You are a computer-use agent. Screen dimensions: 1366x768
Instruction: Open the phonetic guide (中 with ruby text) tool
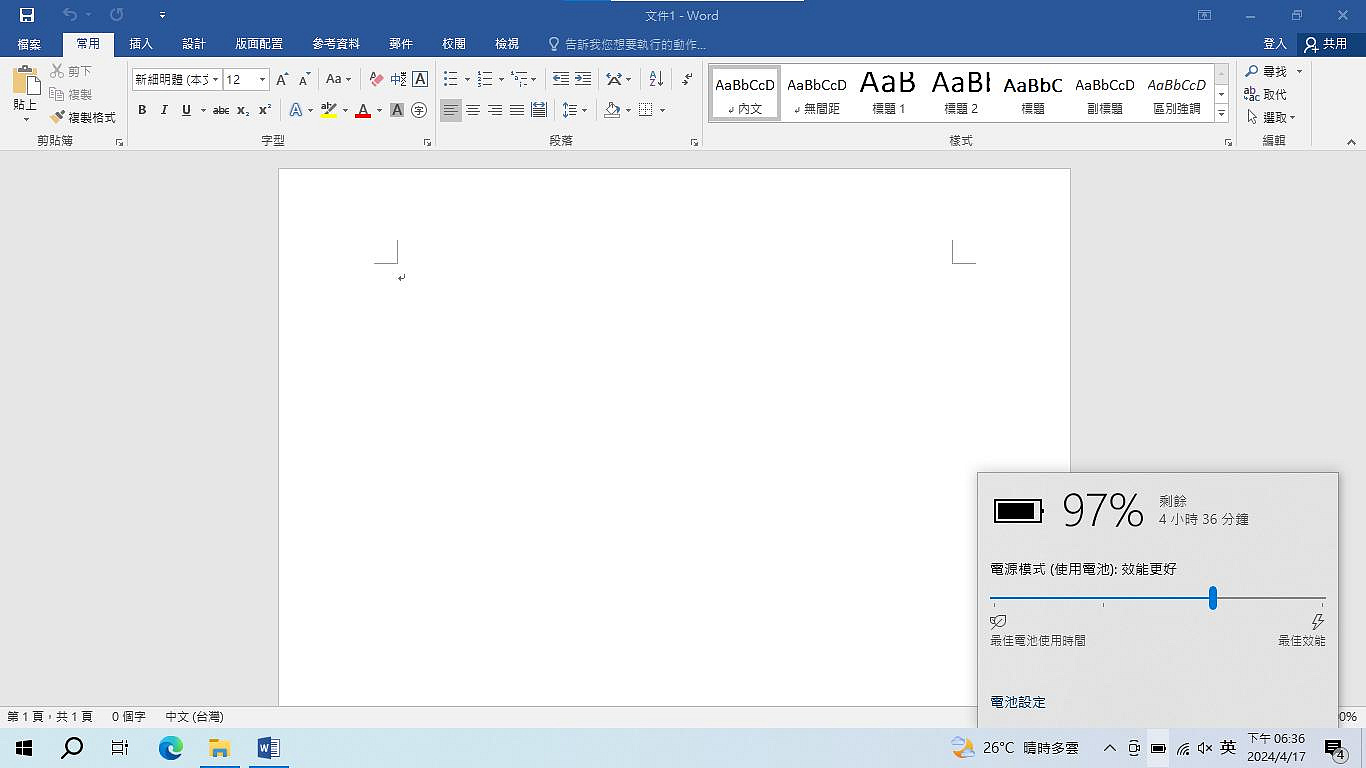(398, 79)
